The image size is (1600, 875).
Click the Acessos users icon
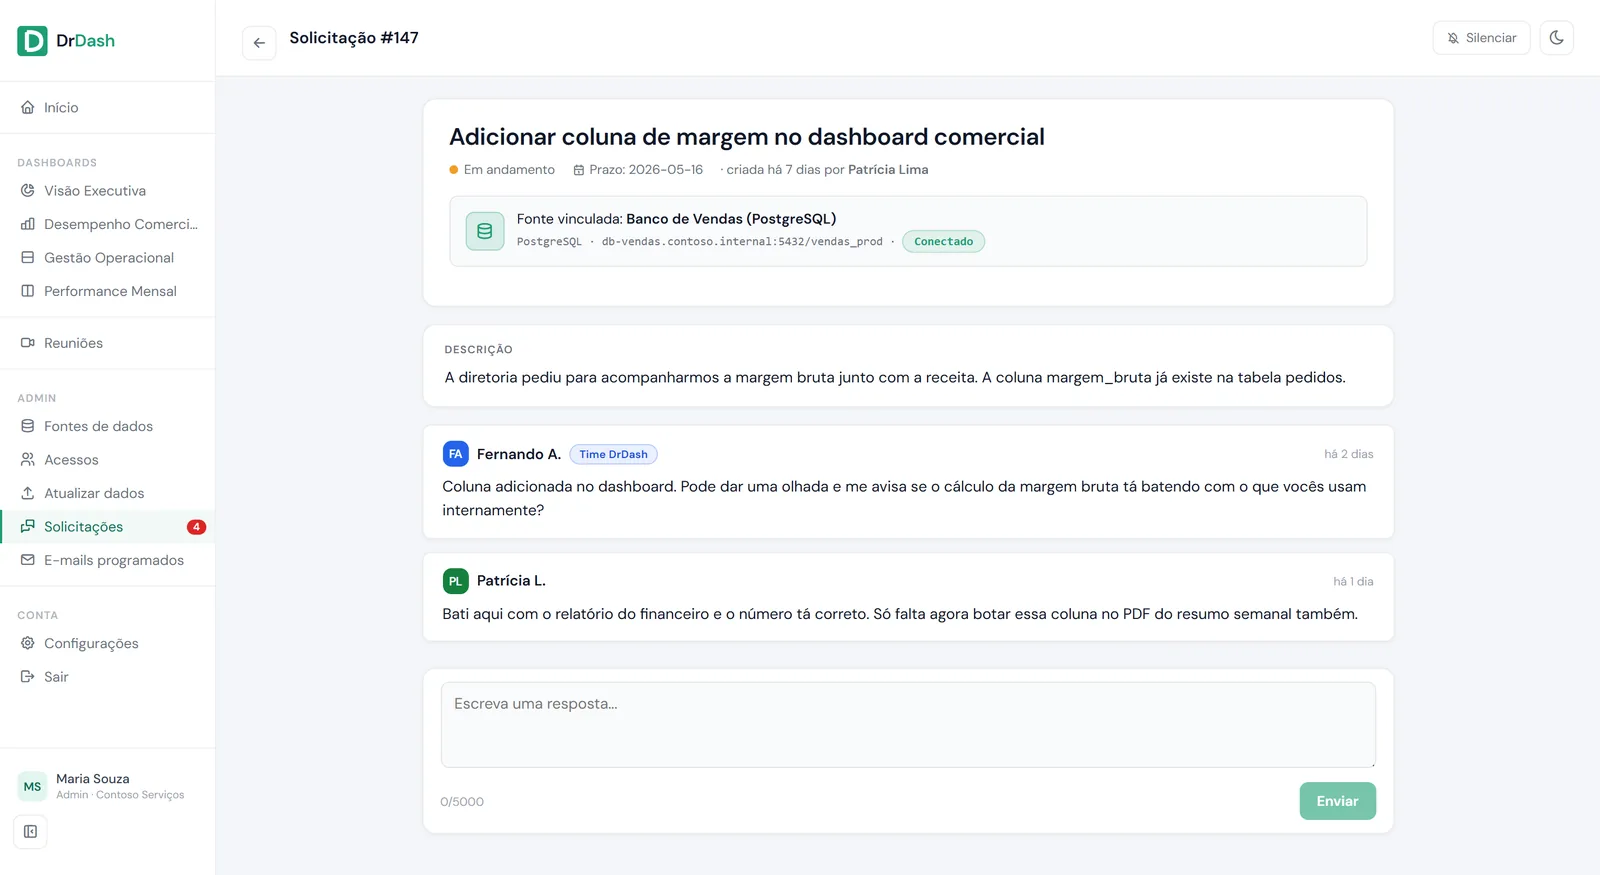point(28,460)
